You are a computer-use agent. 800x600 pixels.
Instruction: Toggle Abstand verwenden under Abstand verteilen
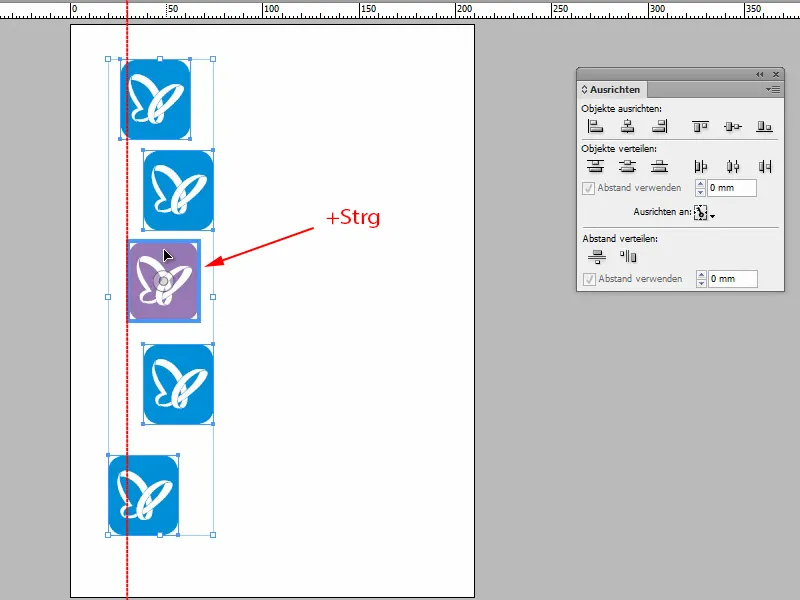[589, 279]
